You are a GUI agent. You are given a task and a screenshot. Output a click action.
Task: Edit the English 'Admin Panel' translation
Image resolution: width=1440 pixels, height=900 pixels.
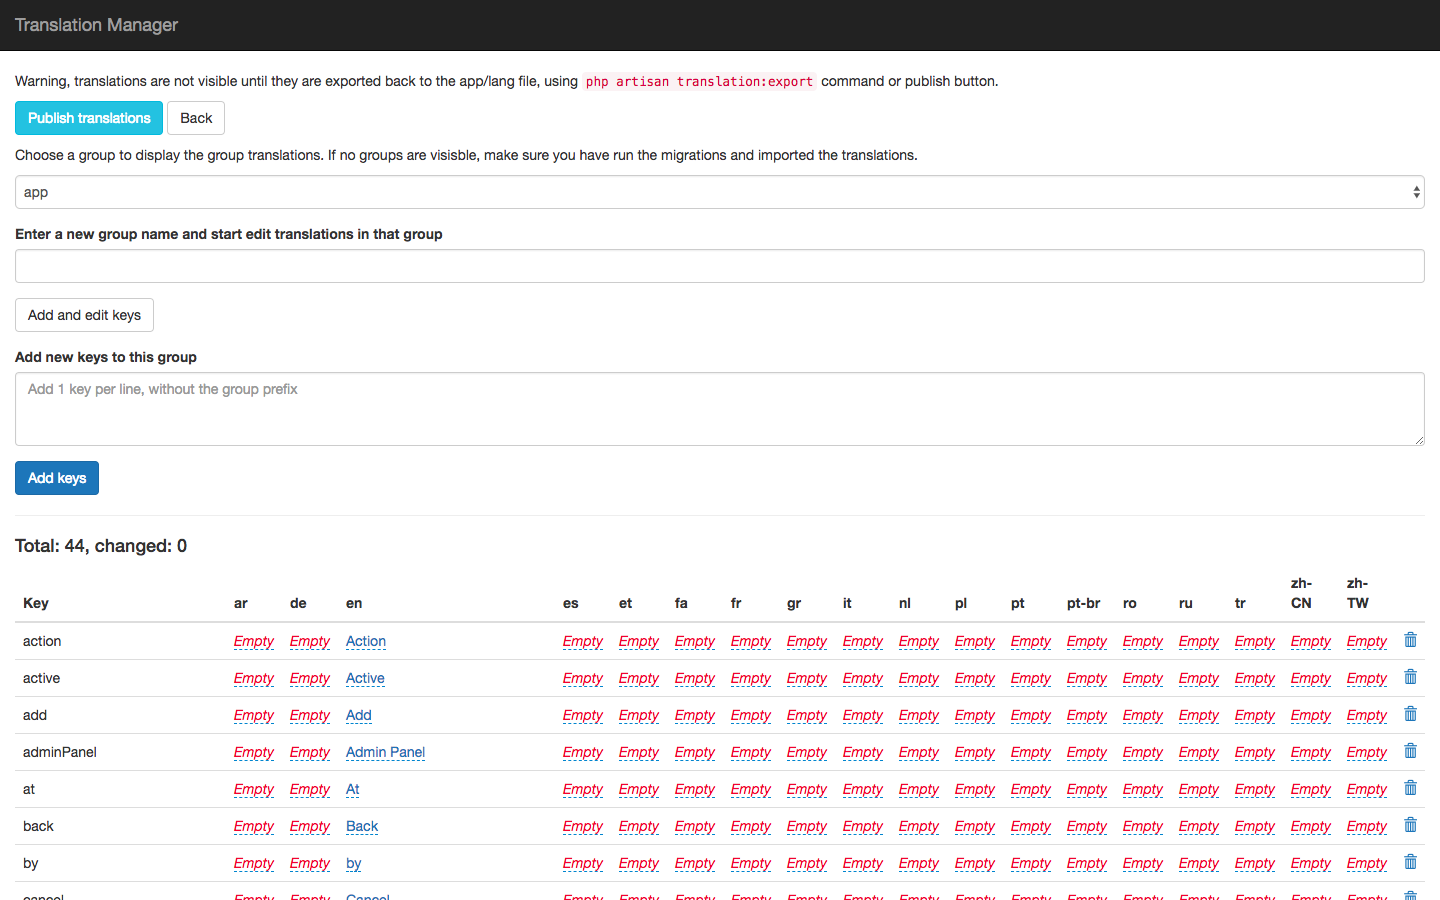(385, 752)
